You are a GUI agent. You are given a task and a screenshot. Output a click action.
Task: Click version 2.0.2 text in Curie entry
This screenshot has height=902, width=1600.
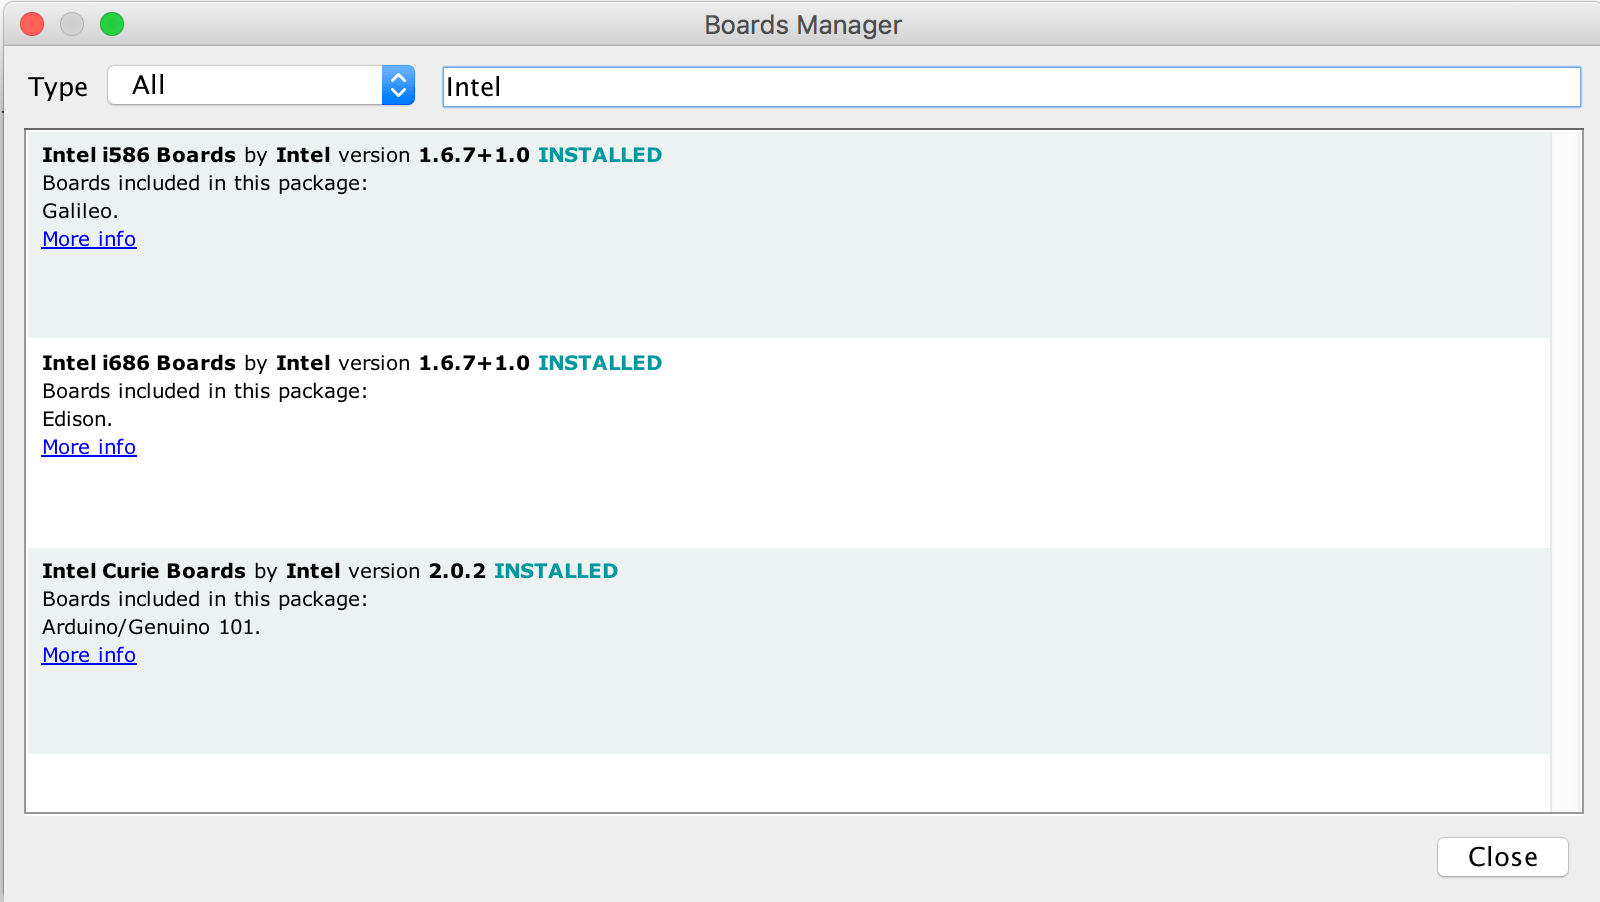point(417,571)
